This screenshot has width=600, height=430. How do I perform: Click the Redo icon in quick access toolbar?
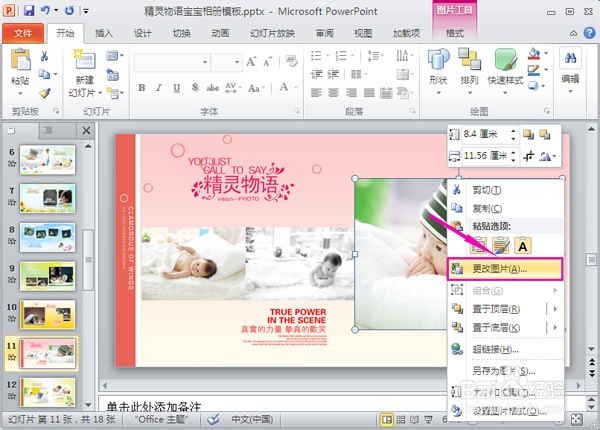[69, 11]
